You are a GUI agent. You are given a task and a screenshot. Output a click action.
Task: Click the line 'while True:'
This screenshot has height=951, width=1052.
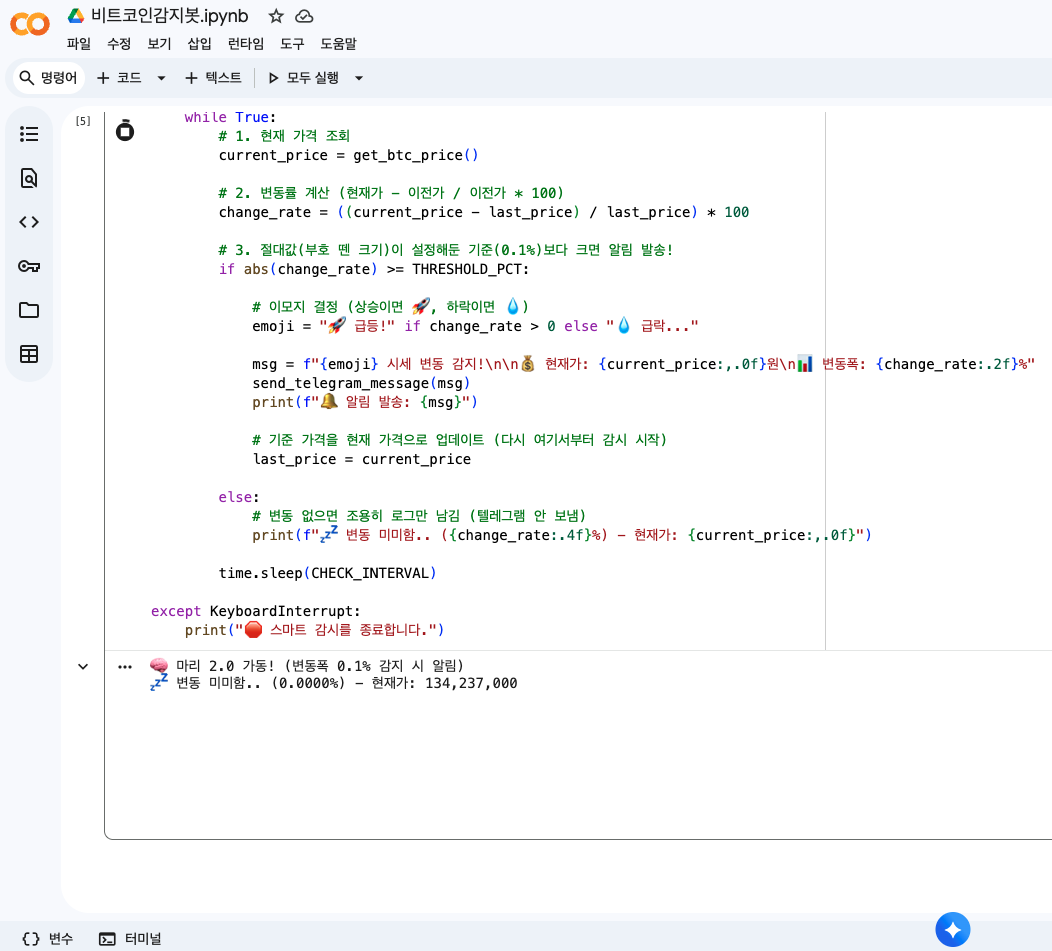point(230,117)
